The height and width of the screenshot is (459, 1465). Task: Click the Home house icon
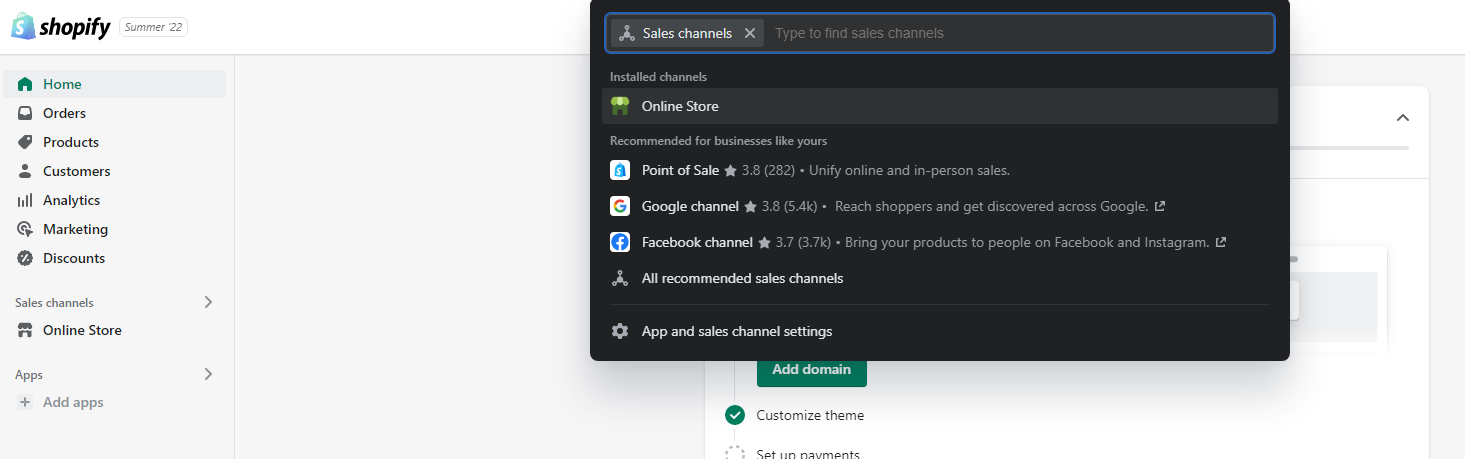tap(25, 84)
